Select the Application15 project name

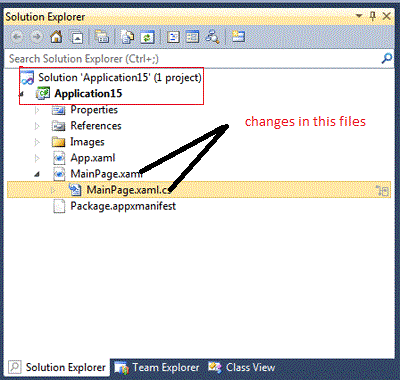tap(88, 93)
